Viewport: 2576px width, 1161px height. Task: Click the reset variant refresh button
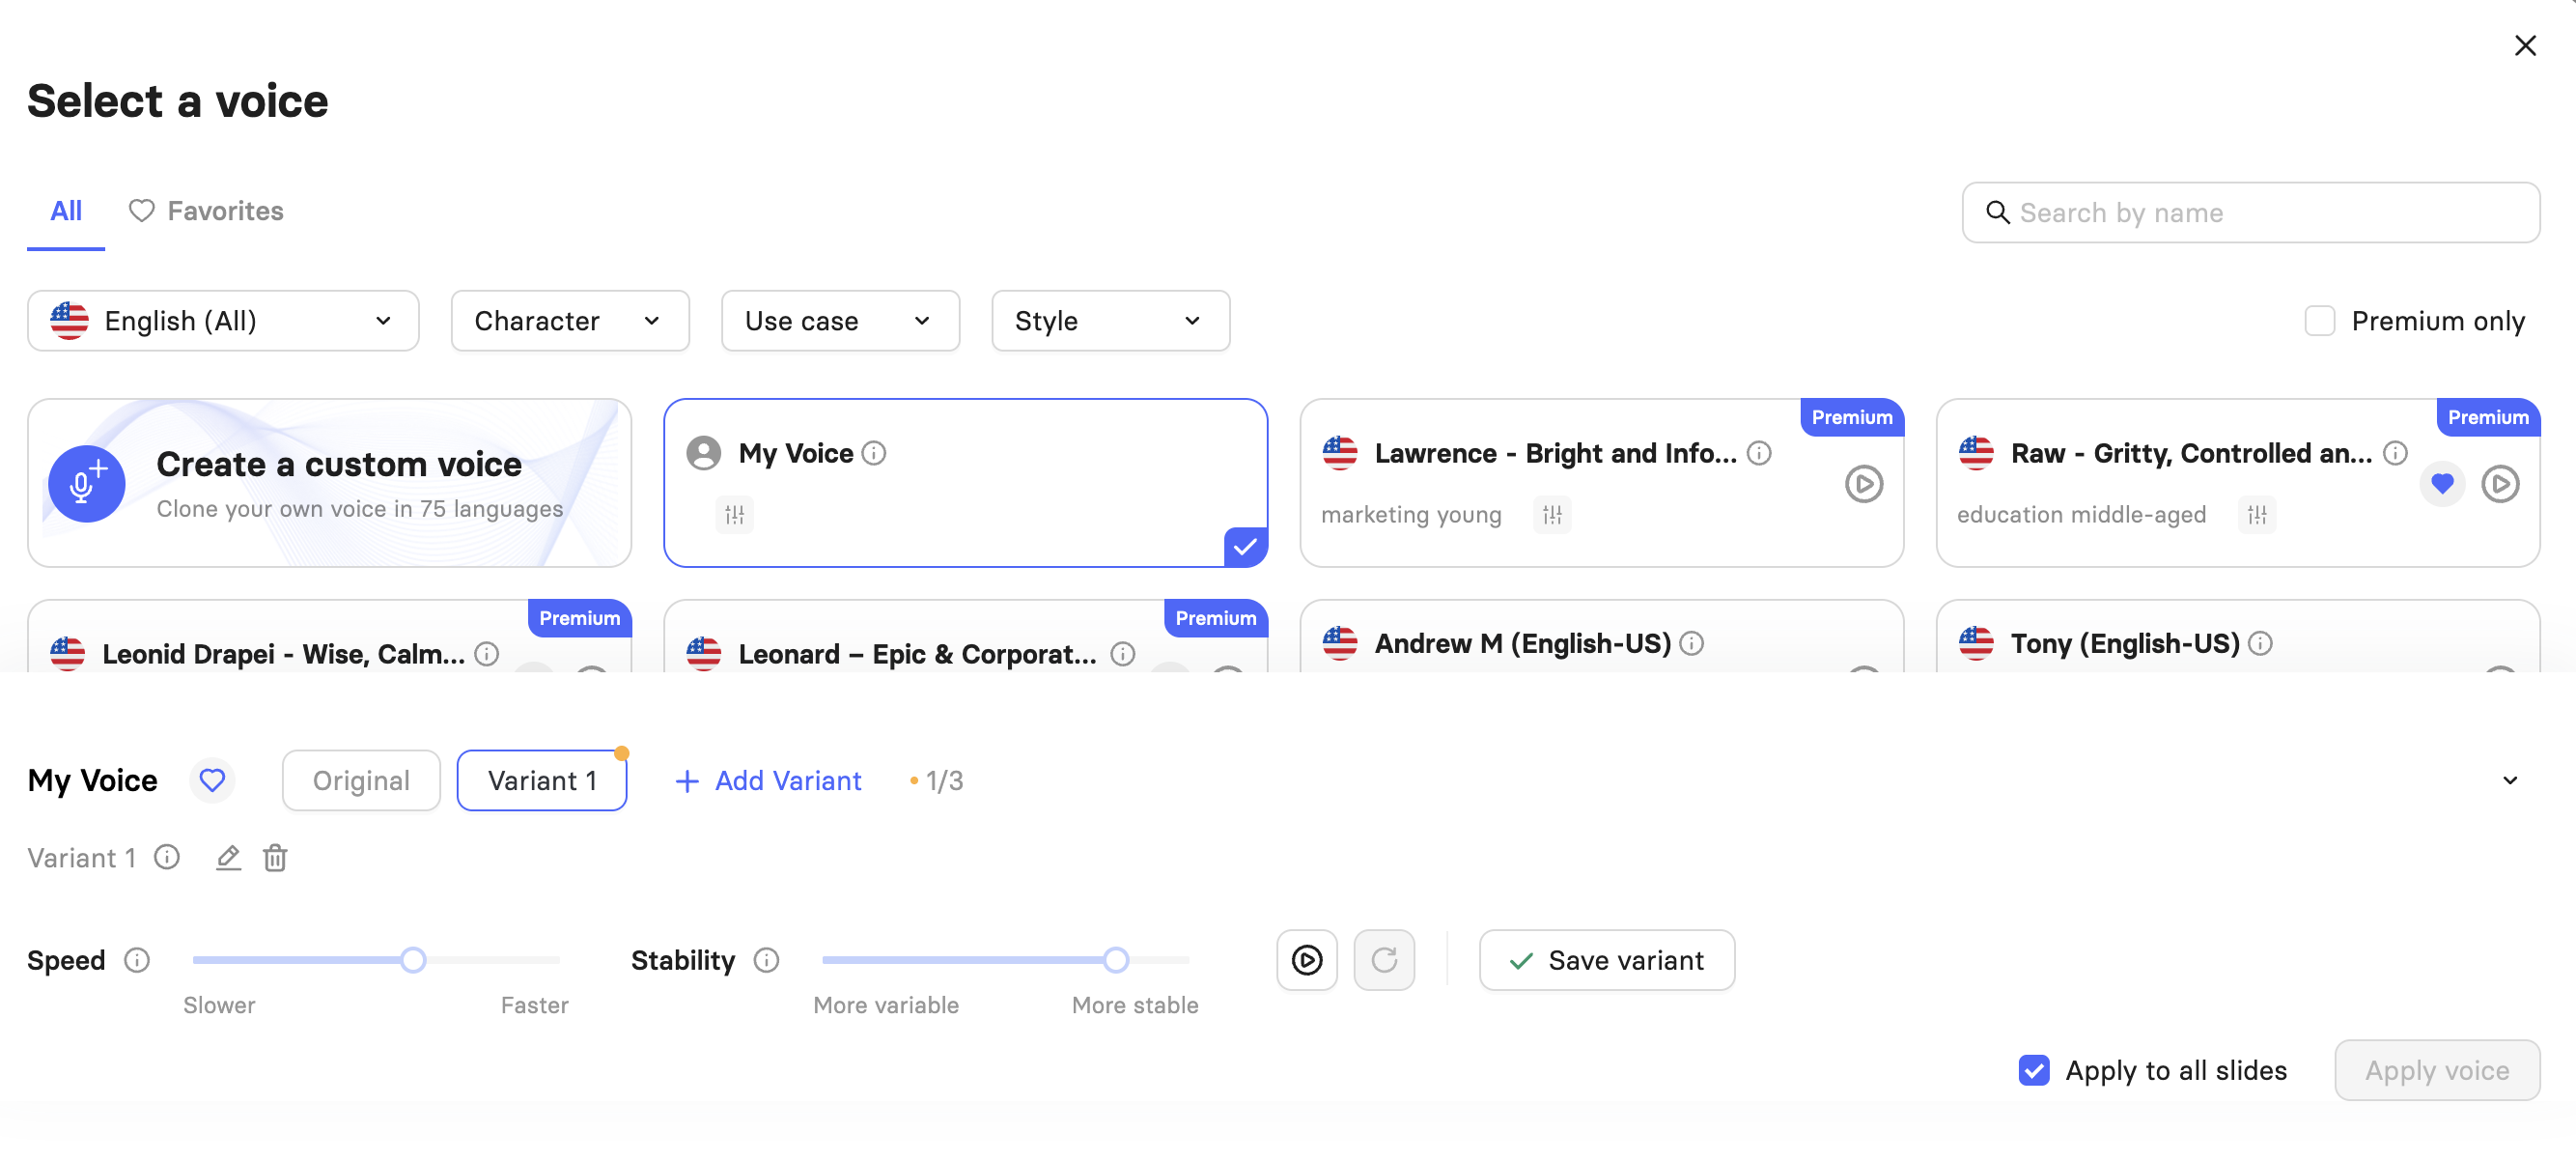(x=1384, y=961)
